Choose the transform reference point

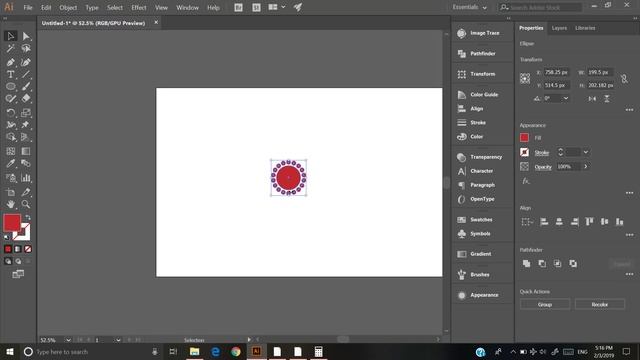click(525, 78)
